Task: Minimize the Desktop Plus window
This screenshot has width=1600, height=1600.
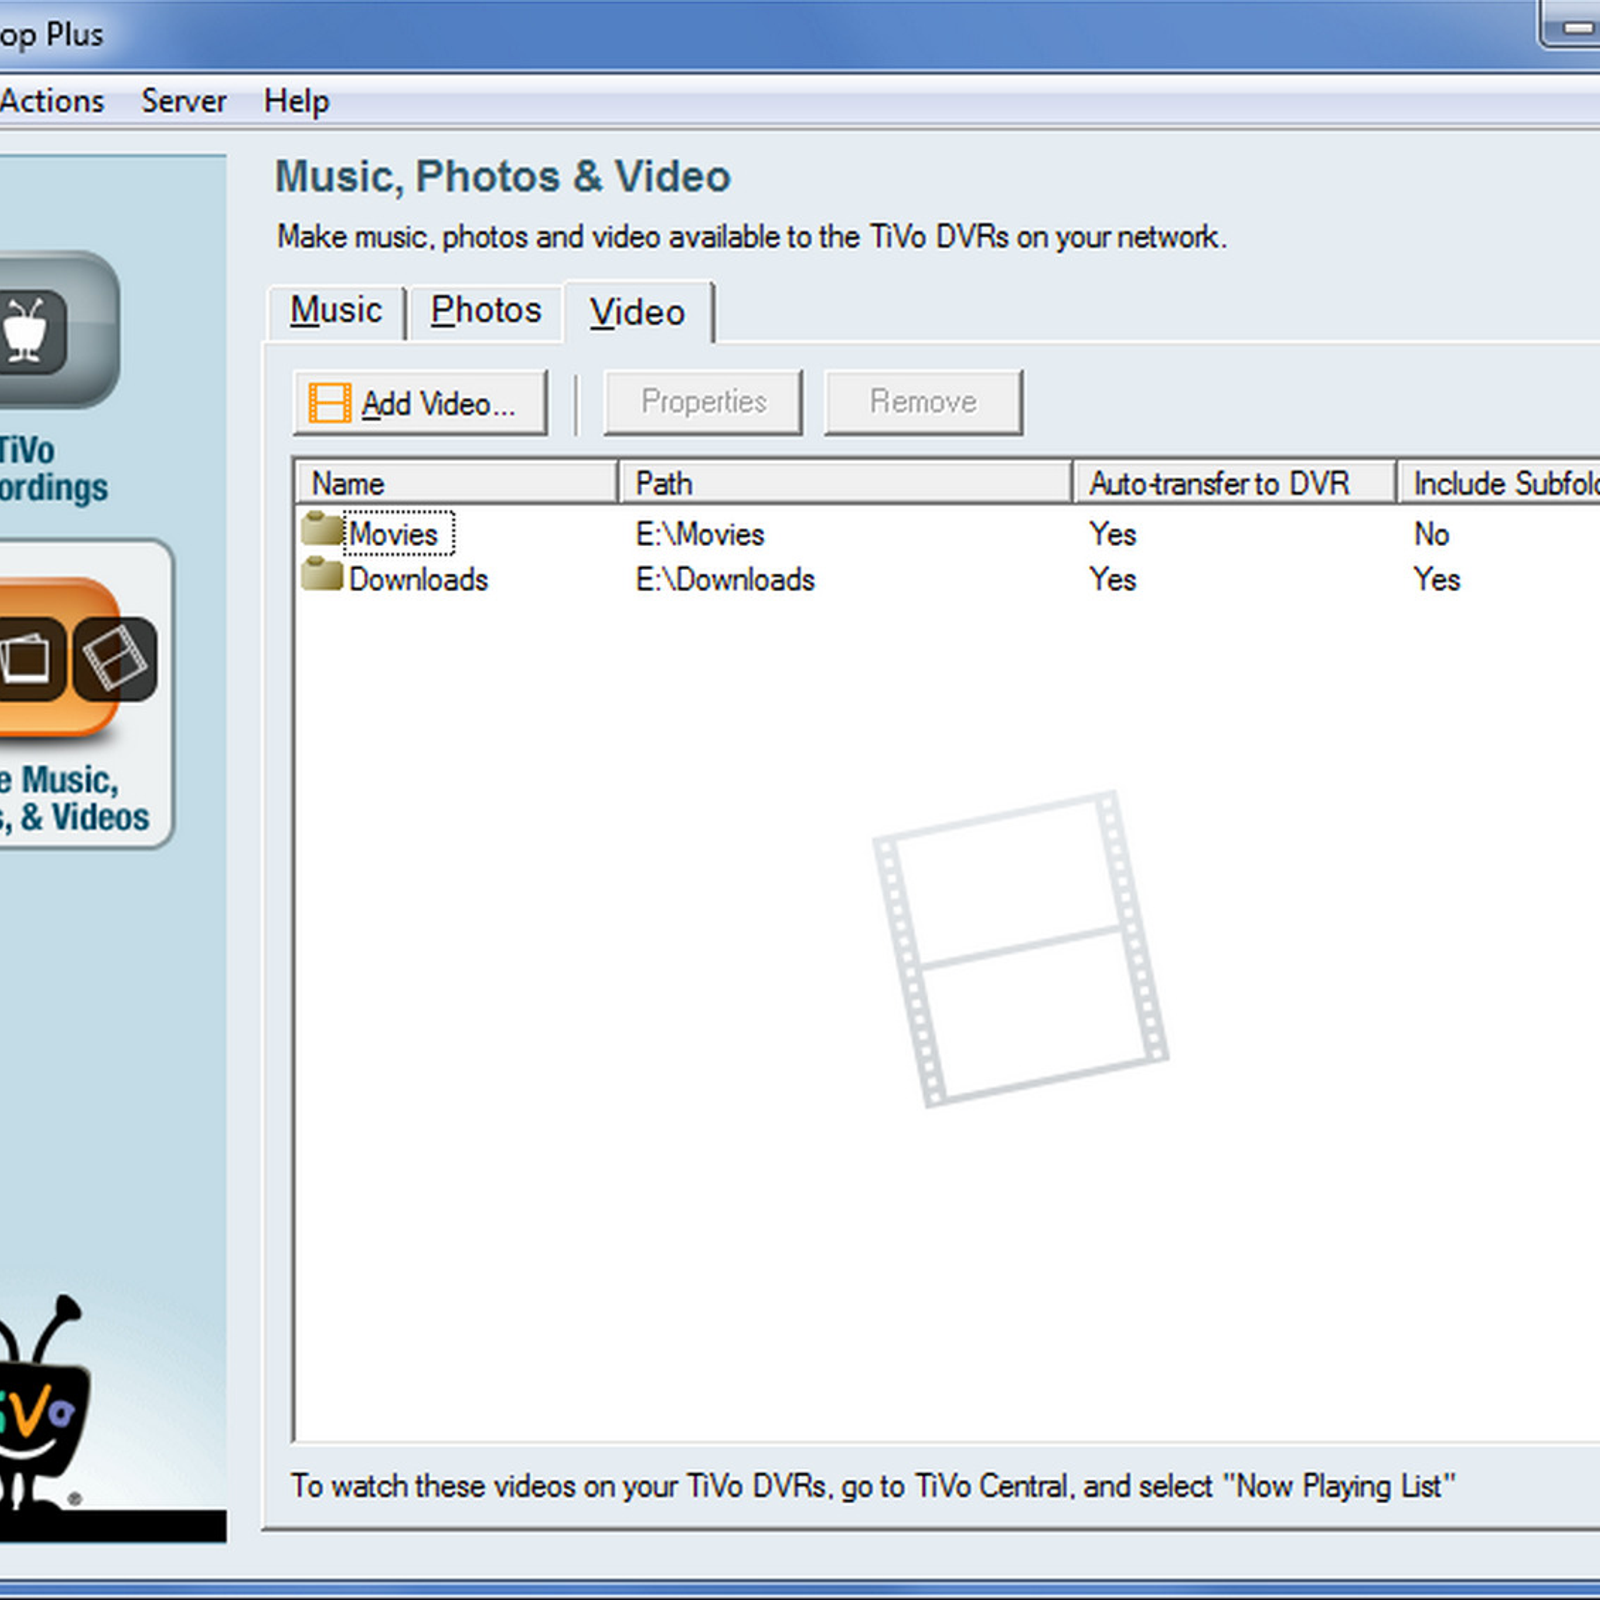Action: point(1572,25)
